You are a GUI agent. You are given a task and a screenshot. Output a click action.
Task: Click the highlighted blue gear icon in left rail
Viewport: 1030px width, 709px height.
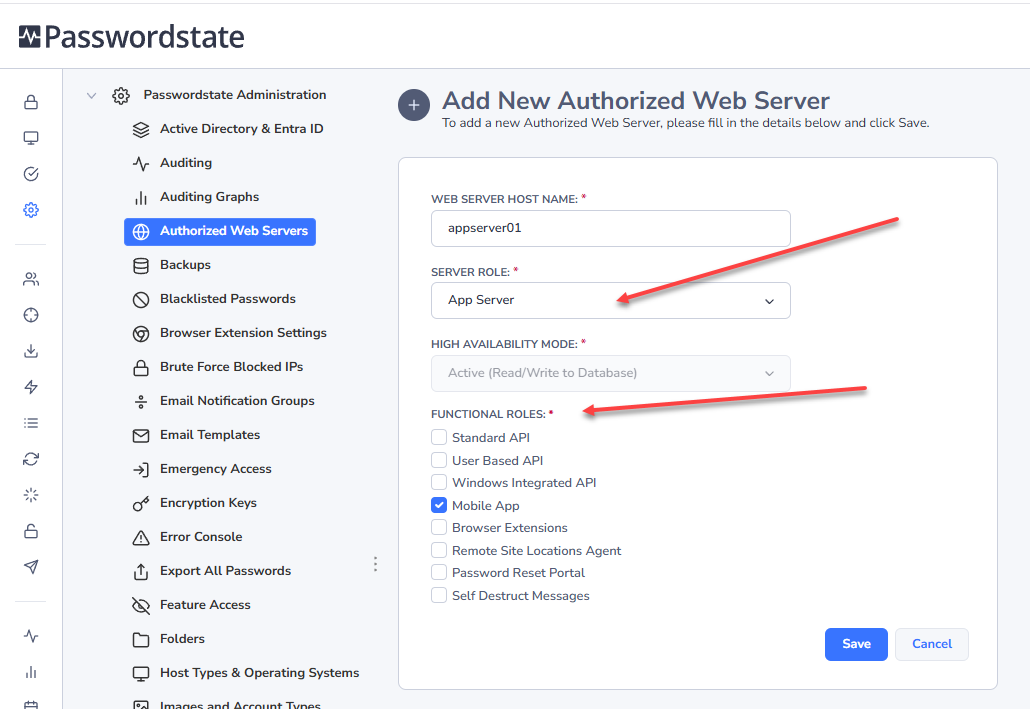pyautogui.click(x=31, y=210)
